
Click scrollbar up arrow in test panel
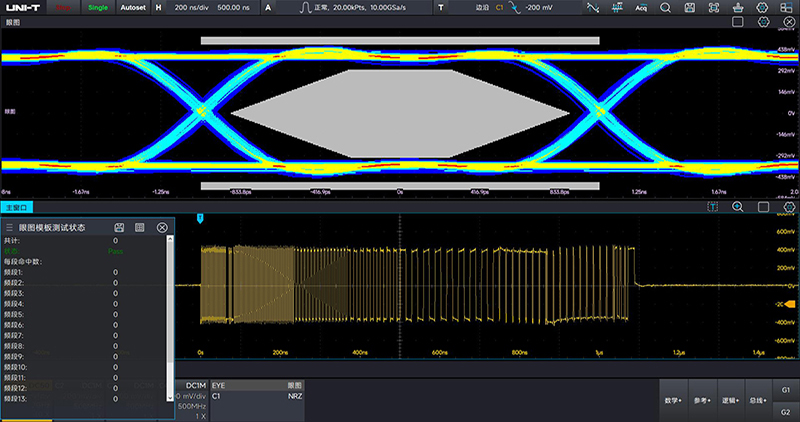[170, 240]
